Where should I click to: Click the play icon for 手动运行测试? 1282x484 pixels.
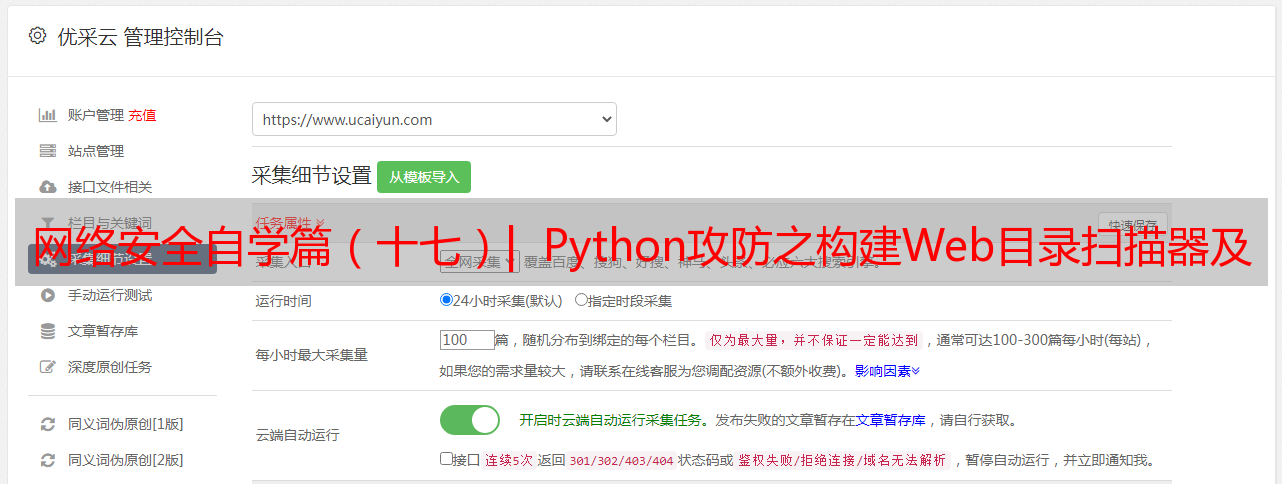click(47, 295)
